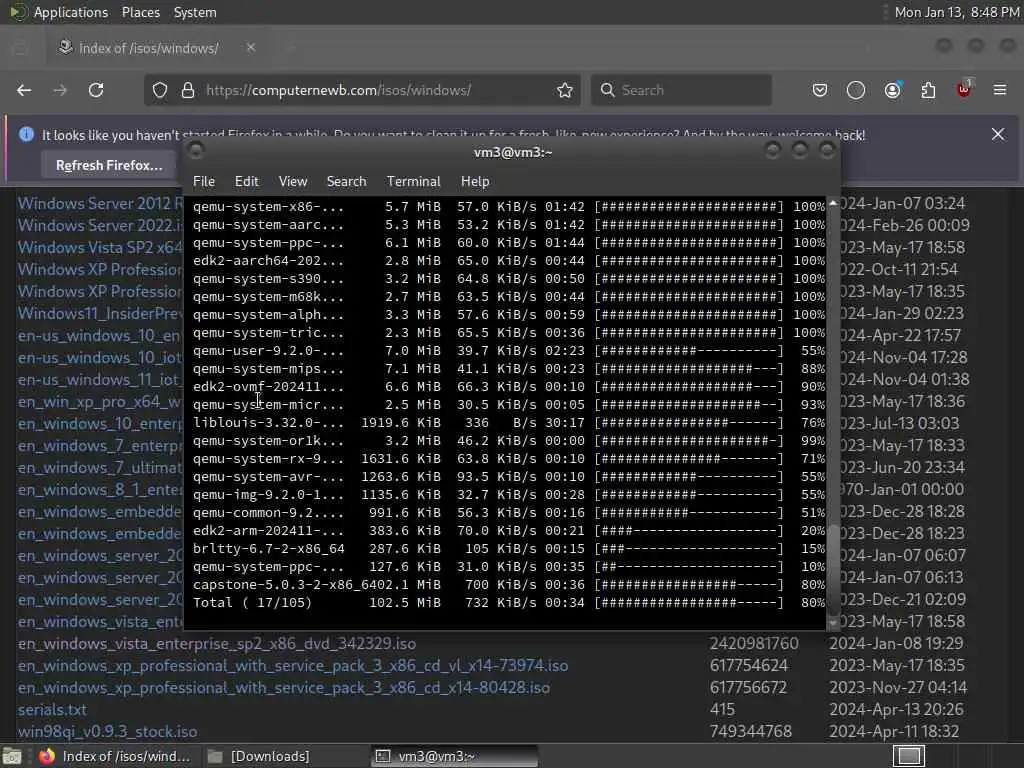The height and width of the screenshot is (768, 1024).
Task: Open the terminal Help menu
Action: [x=475, y=182]
